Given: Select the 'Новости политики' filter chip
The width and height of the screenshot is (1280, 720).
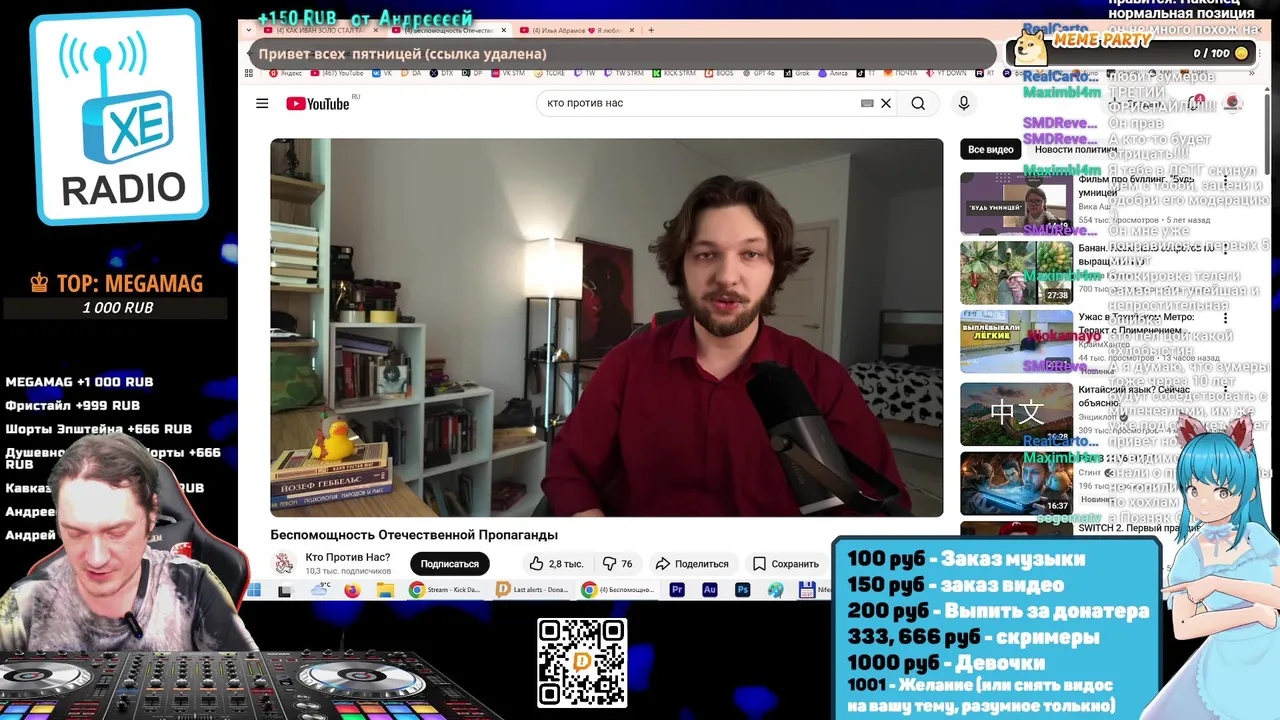Looking at the screenshot, I should [x=1074, y=149].
